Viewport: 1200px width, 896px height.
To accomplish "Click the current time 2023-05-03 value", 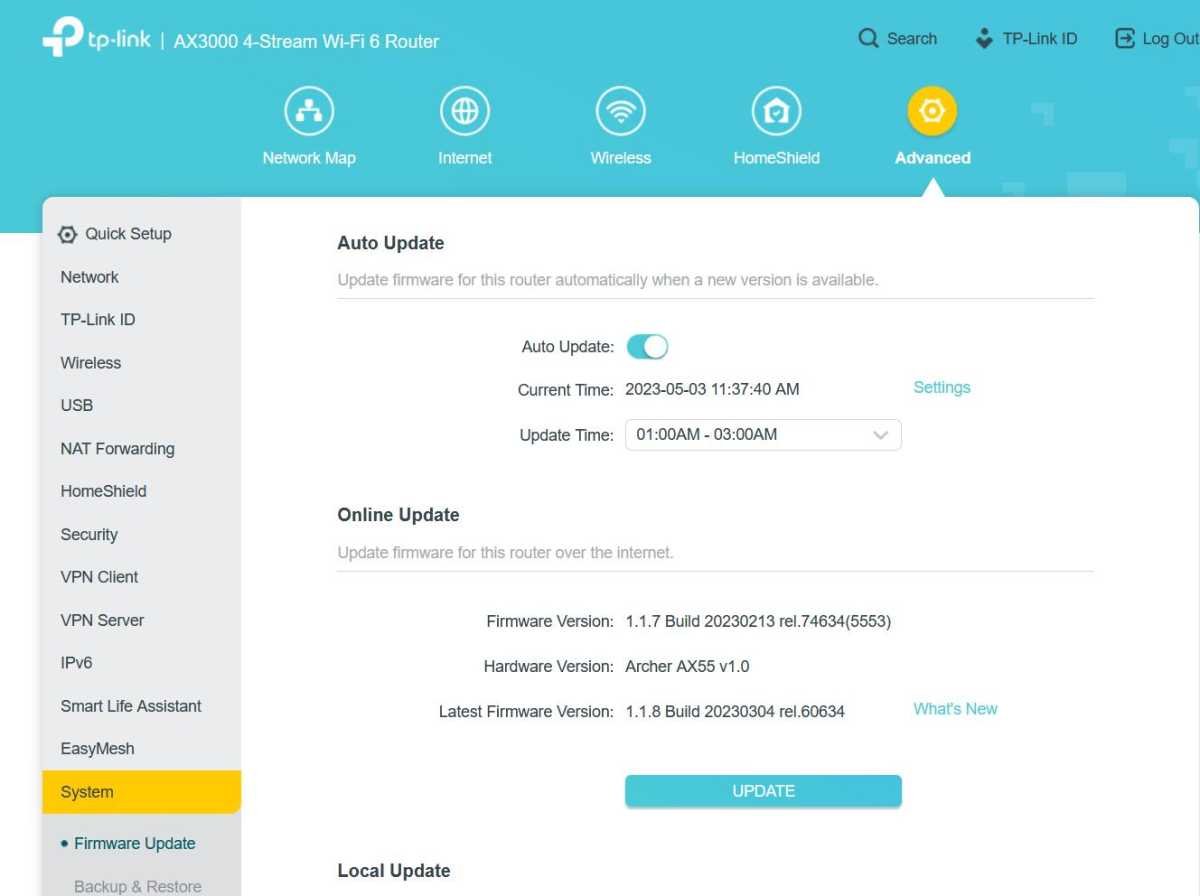I will click(x=712, y=390).
